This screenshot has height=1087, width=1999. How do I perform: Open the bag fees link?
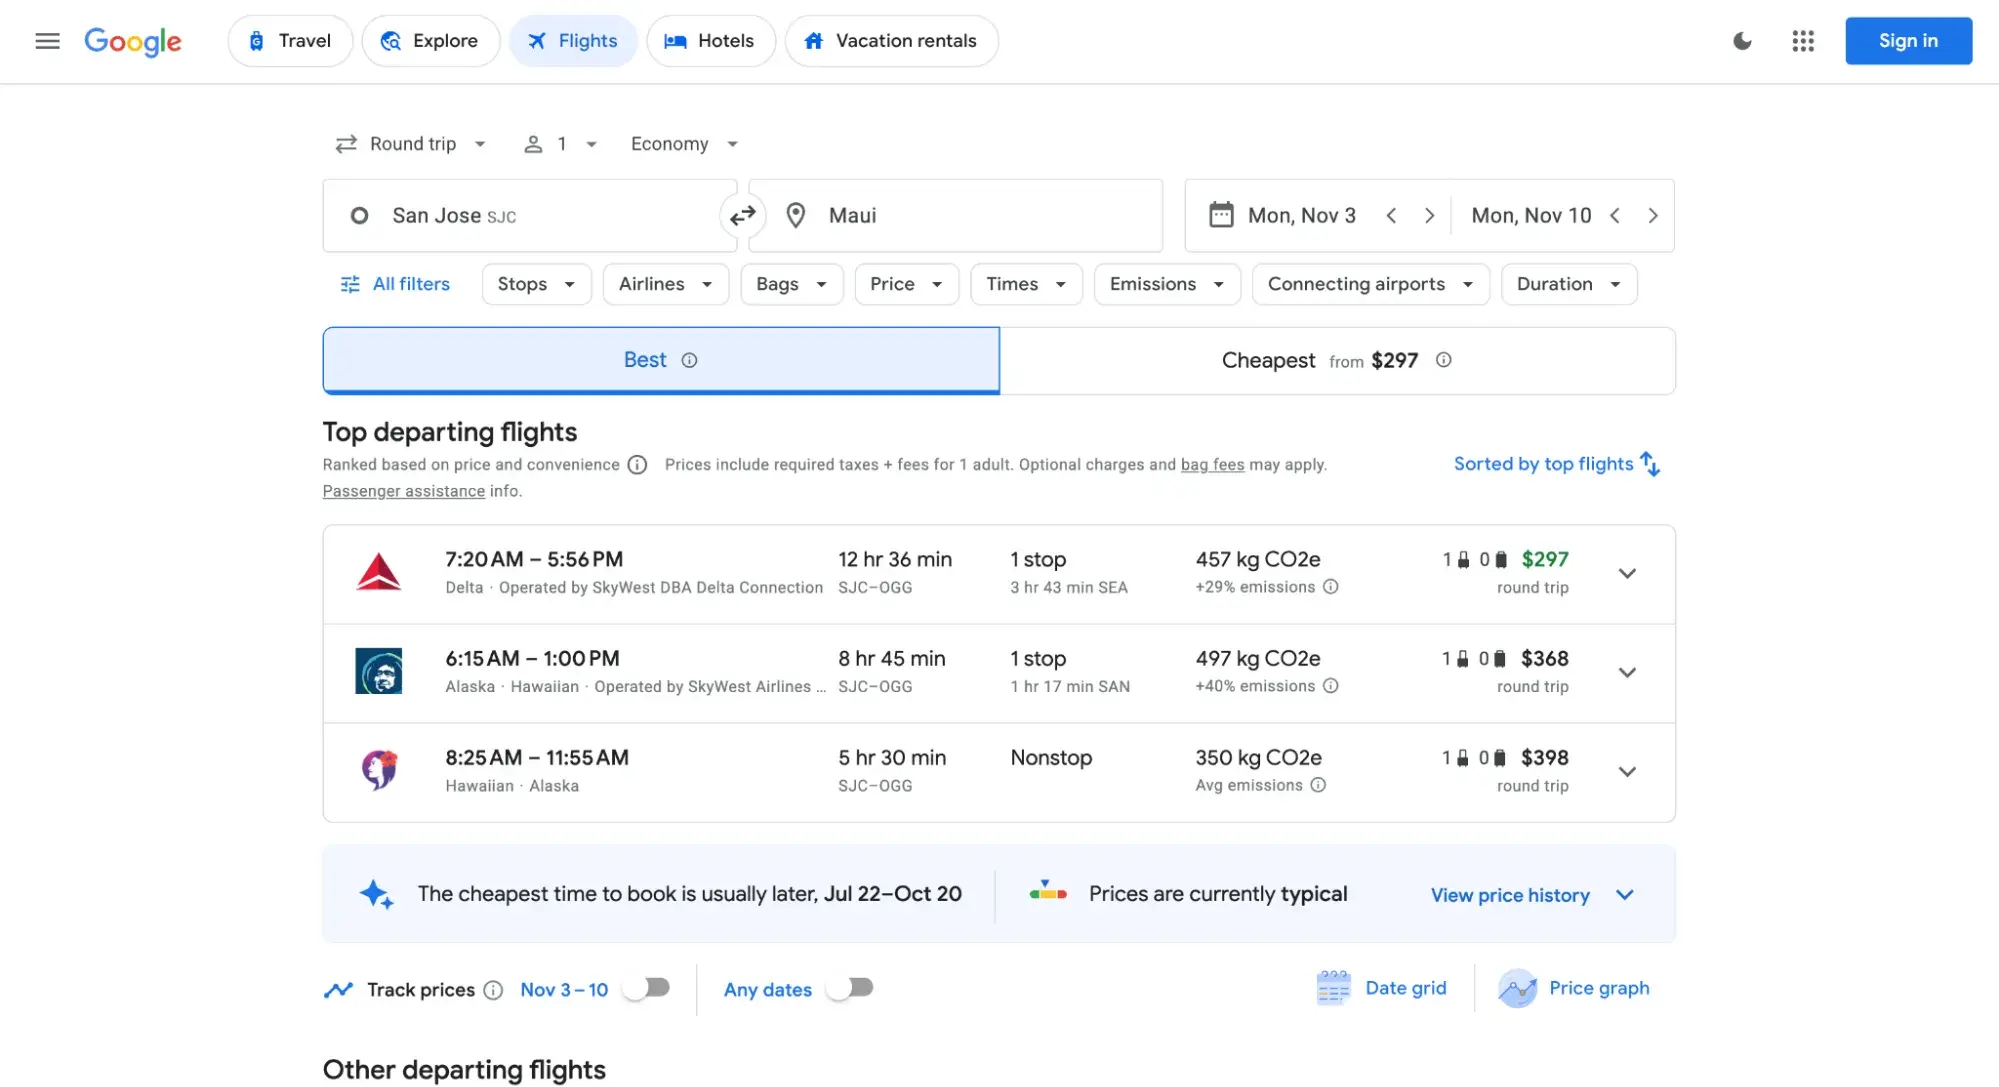(x=1212, y=465)
